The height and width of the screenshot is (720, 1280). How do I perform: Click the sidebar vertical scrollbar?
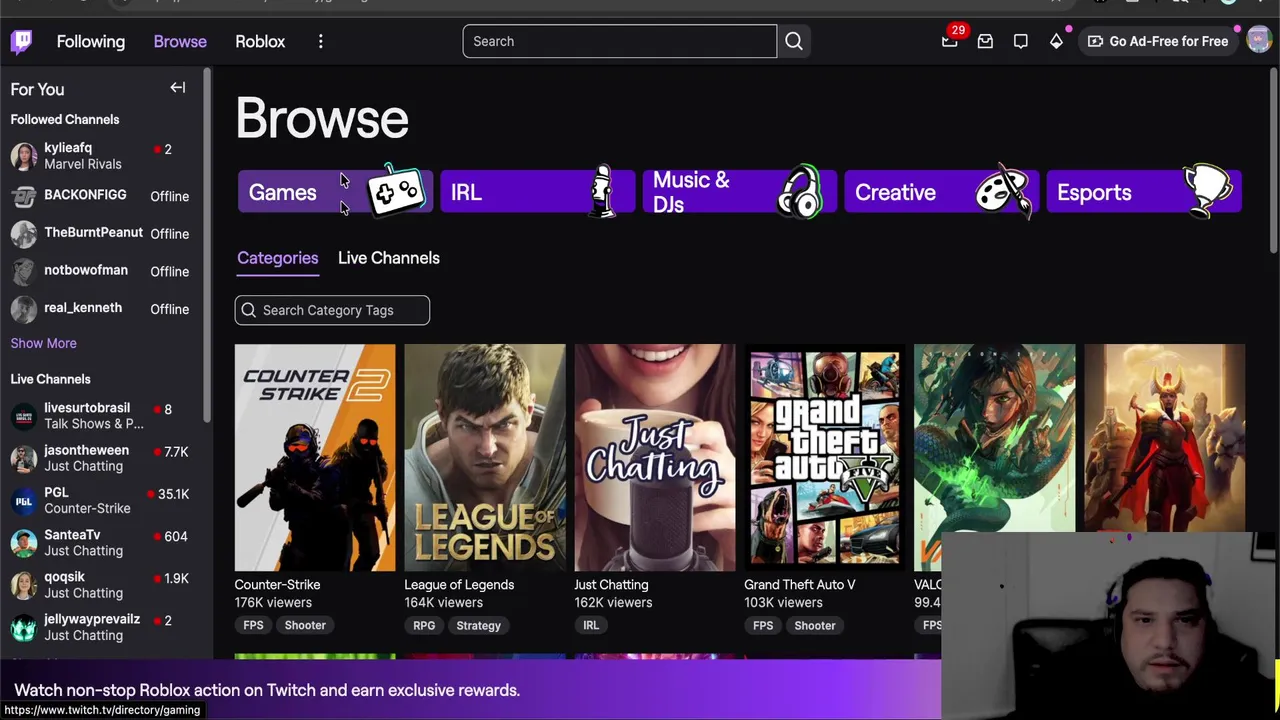pos(207,245)
